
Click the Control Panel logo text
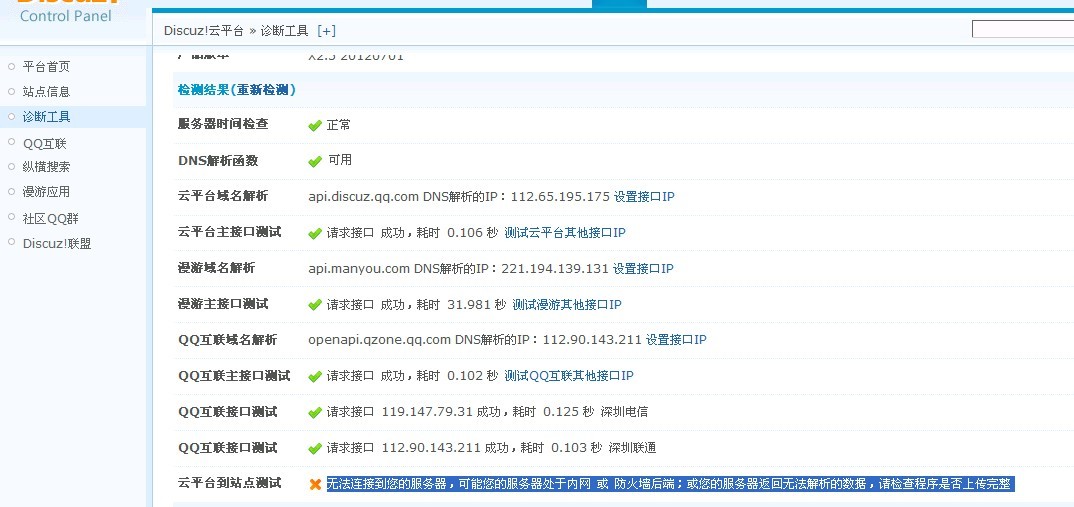click(x=66, y=16)
